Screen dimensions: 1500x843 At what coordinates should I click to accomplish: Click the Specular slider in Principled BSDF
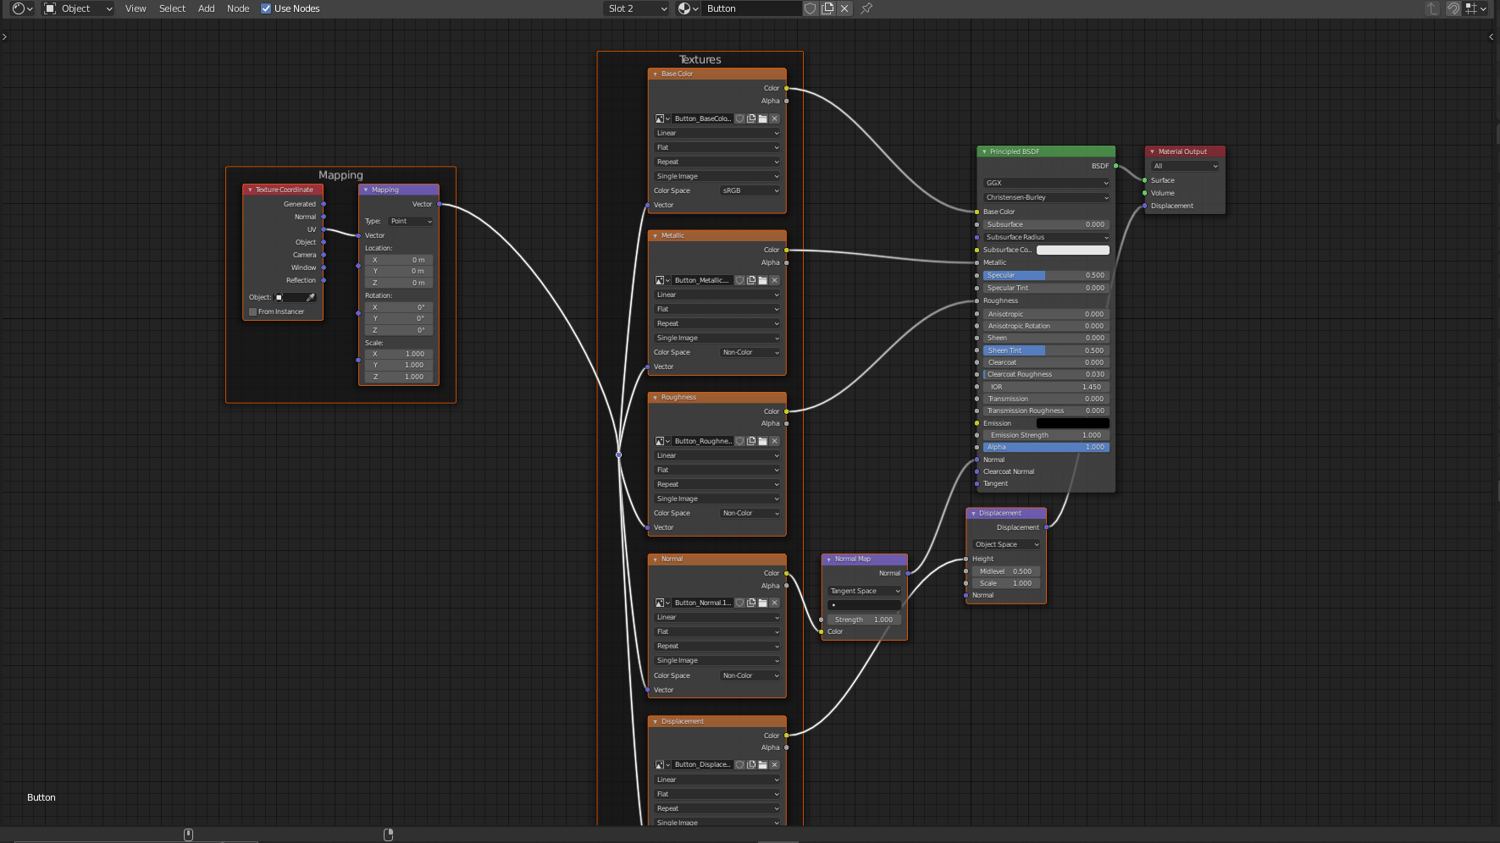(x=1045, y=275)
